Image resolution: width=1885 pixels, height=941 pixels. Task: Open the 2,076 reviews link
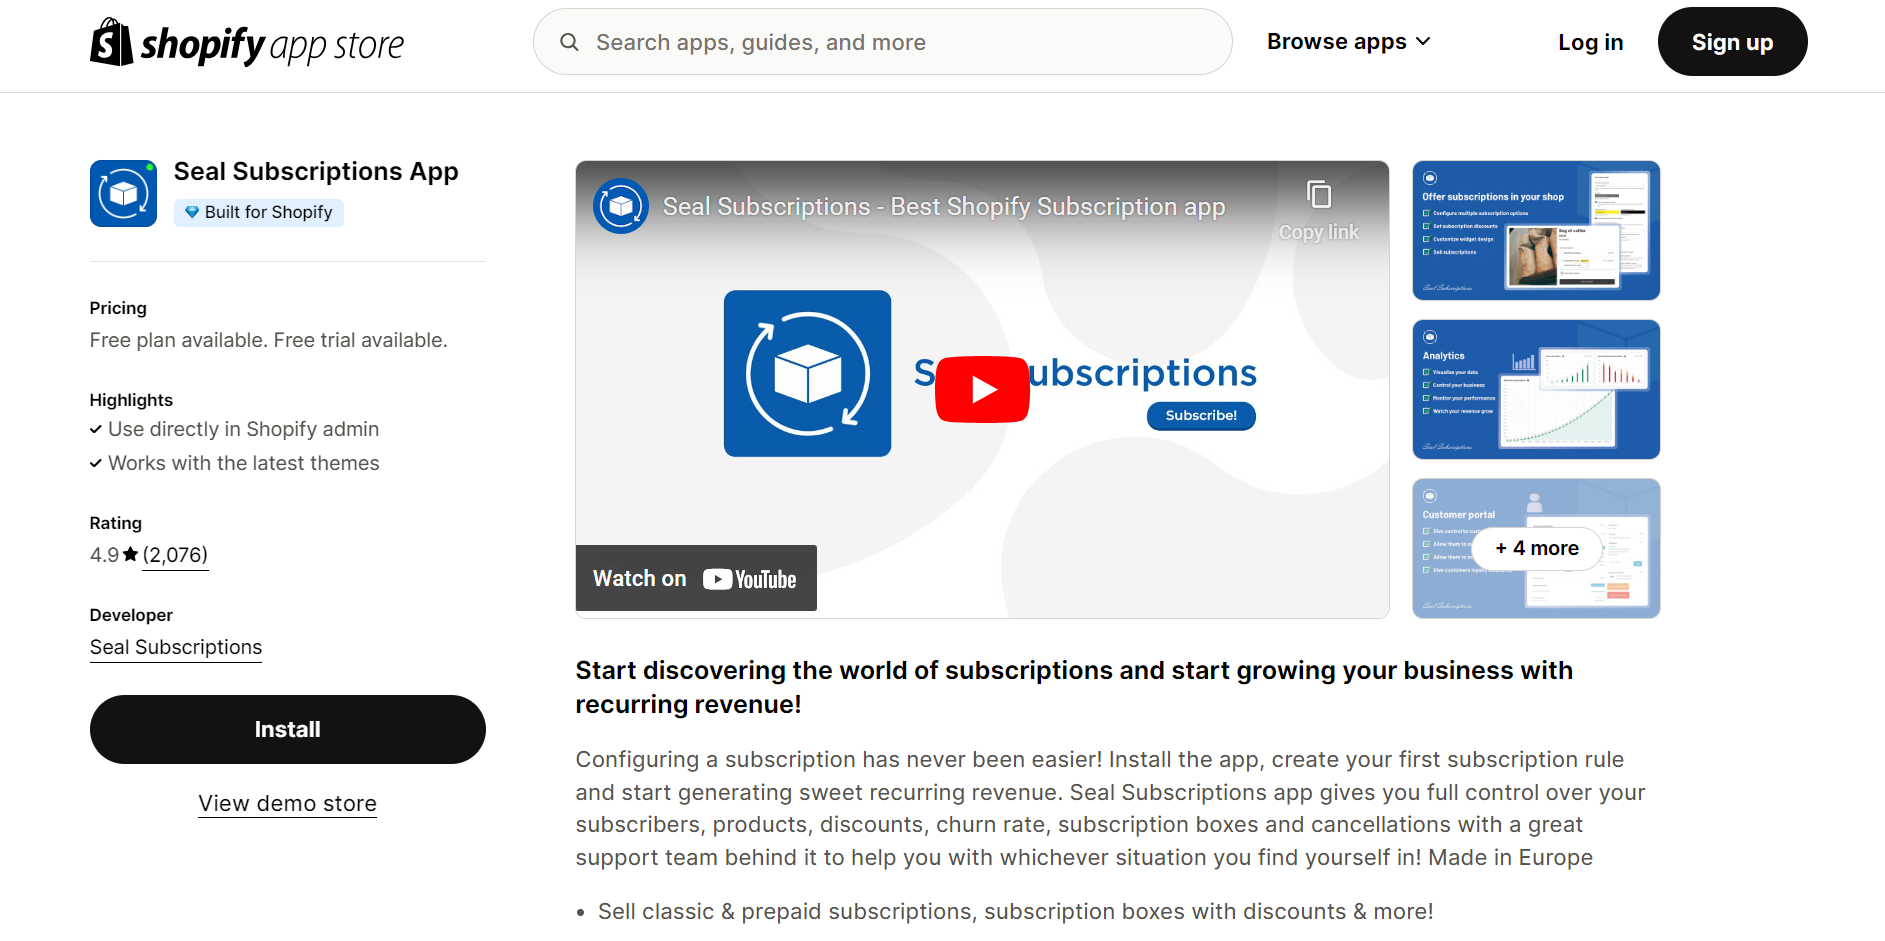pyautogui.click(x=175, y=555)
